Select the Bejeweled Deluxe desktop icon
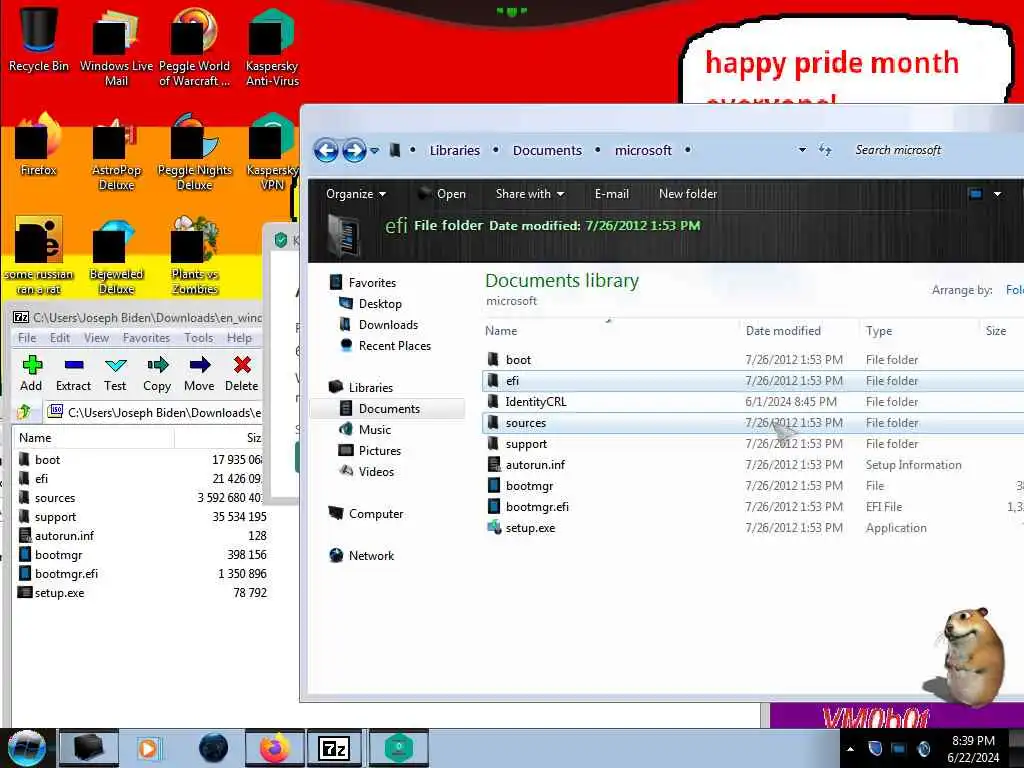The height and width of the screenshot is (768, 1024). click(116, 256)
